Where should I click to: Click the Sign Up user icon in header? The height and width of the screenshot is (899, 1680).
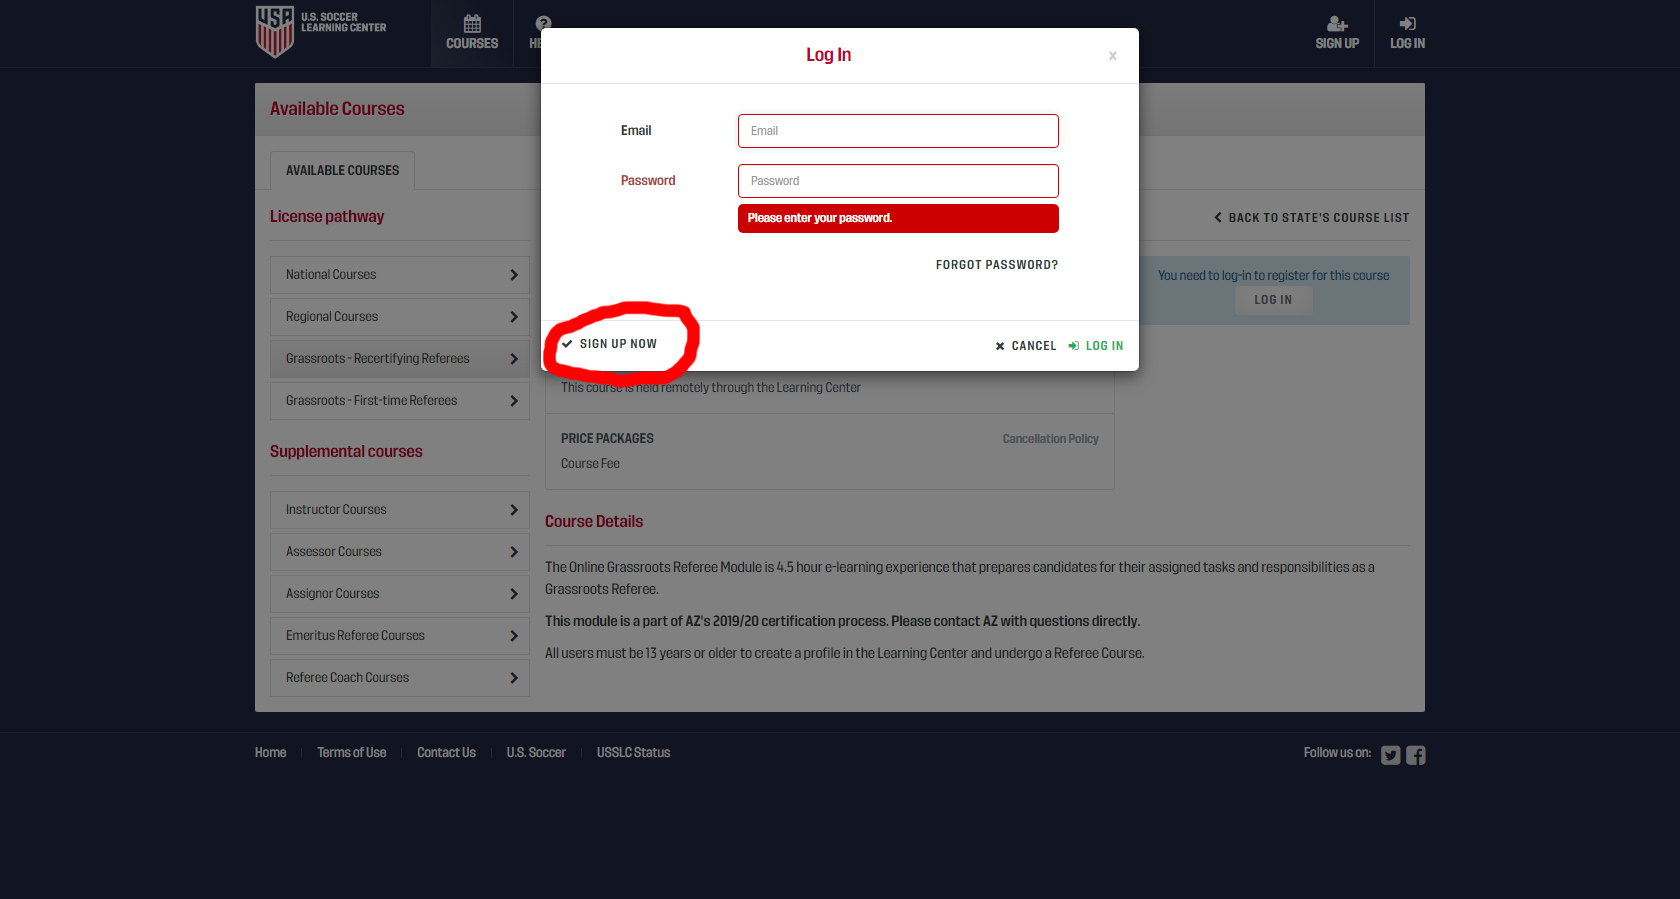point(1337,24)
